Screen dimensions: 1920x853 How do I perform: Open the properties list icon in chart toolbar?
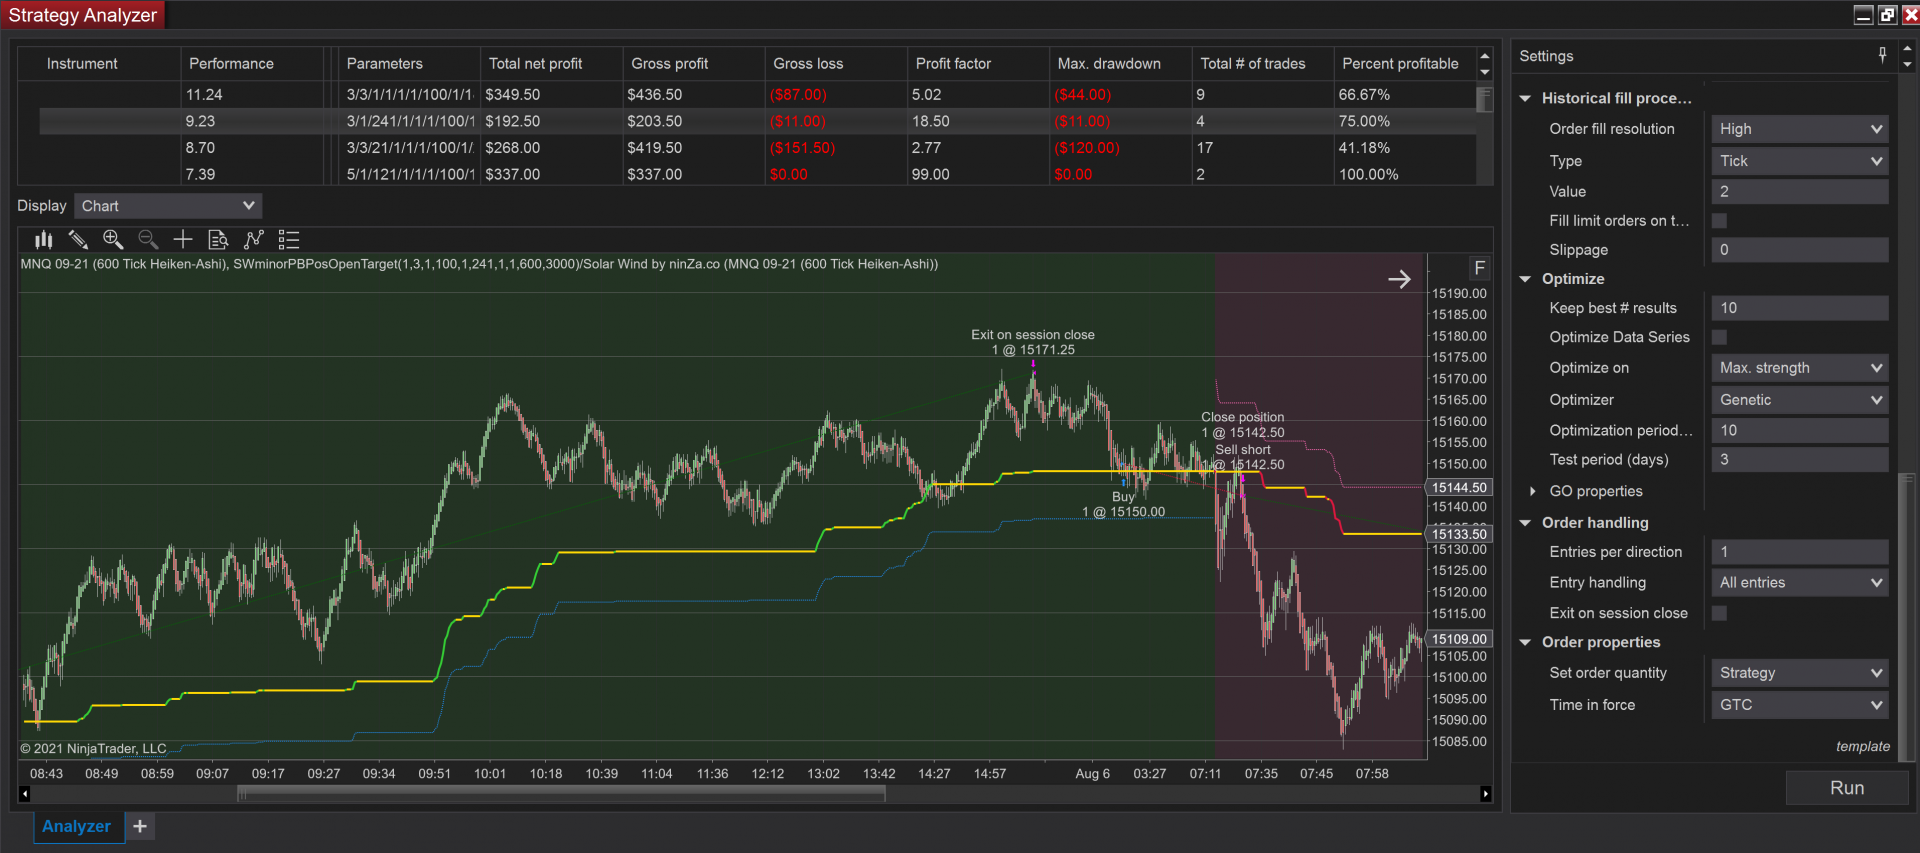tap(289, 240)
